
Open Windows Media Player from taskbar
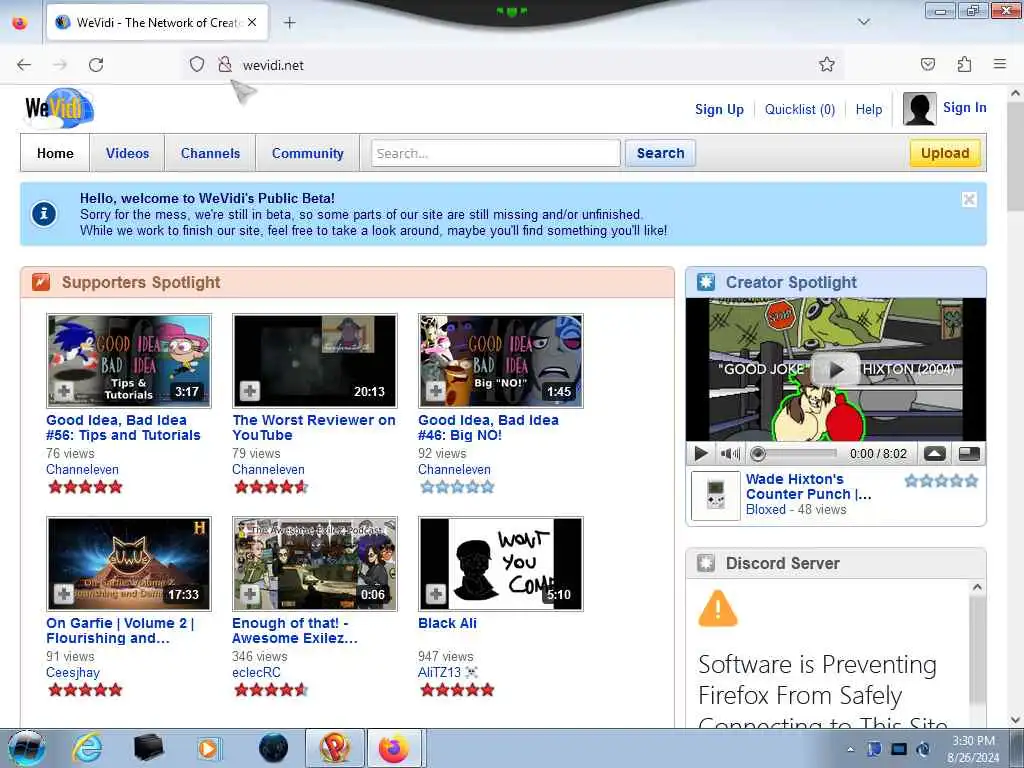209,748
